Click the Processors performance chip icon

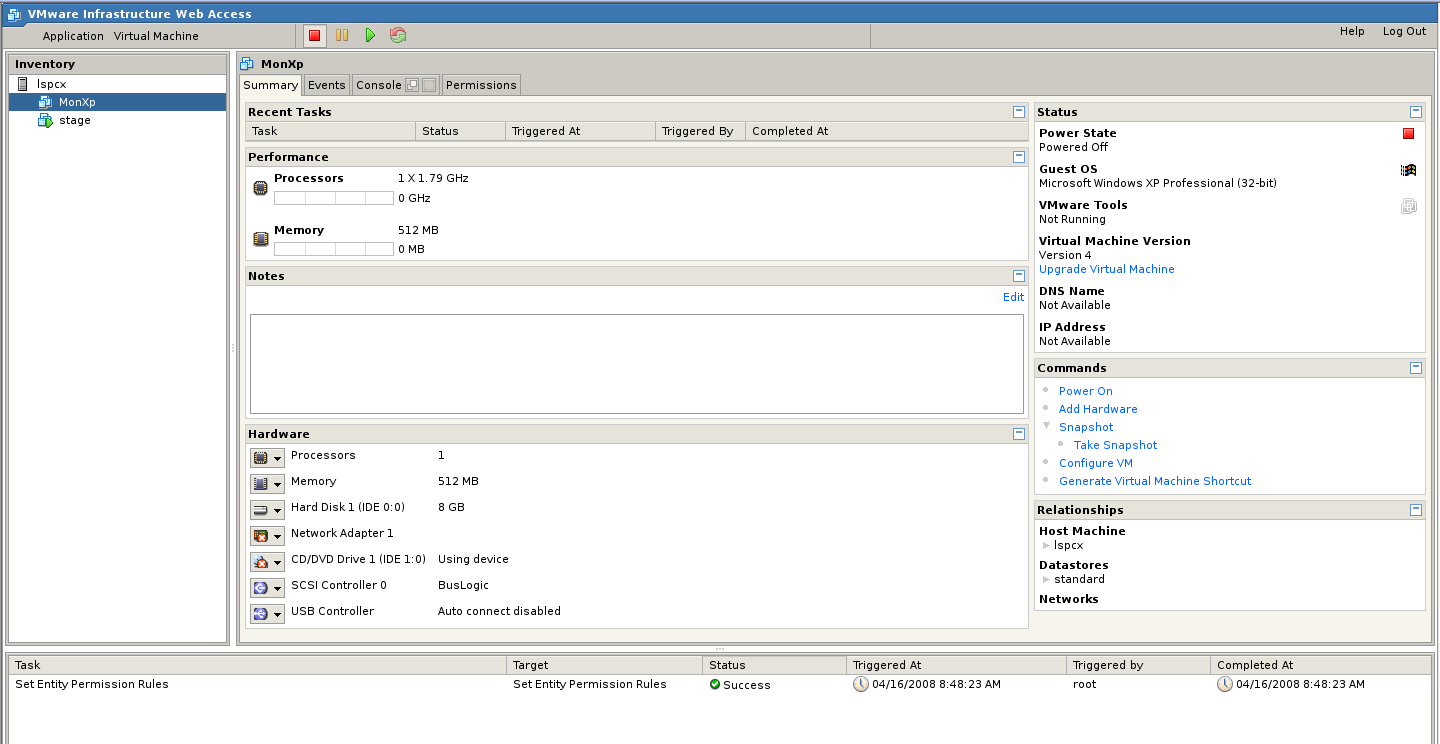260,188
